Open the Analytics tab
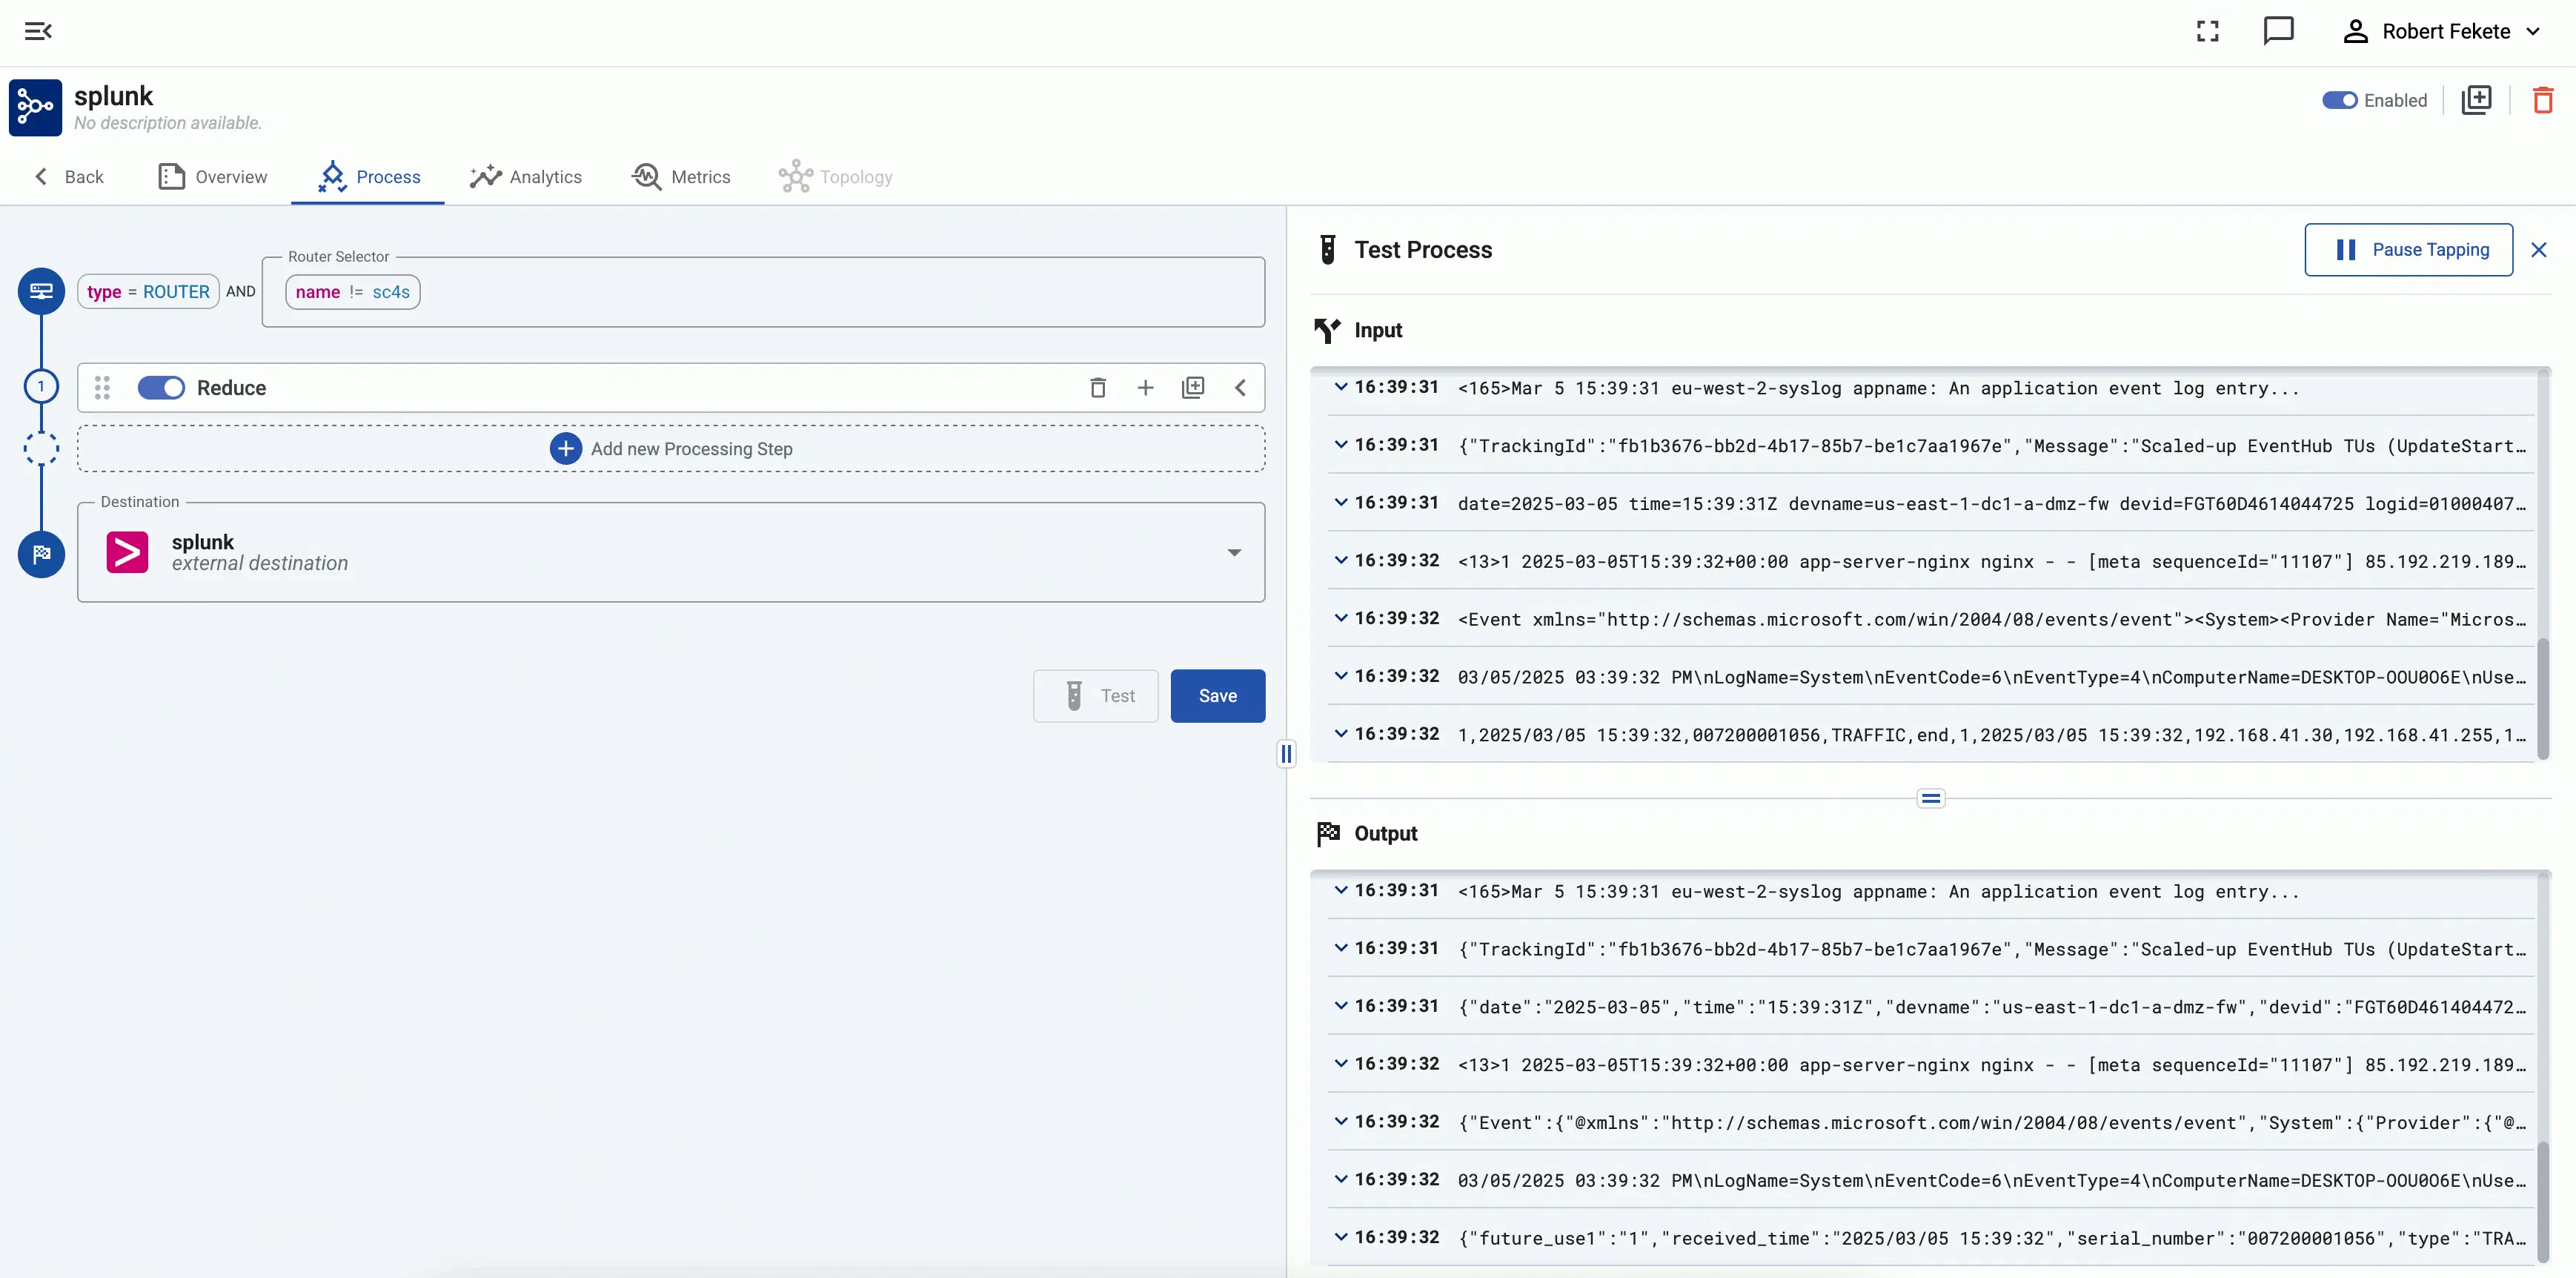Viewport: 2576px width, 1278px height. (x=526, y=177)
